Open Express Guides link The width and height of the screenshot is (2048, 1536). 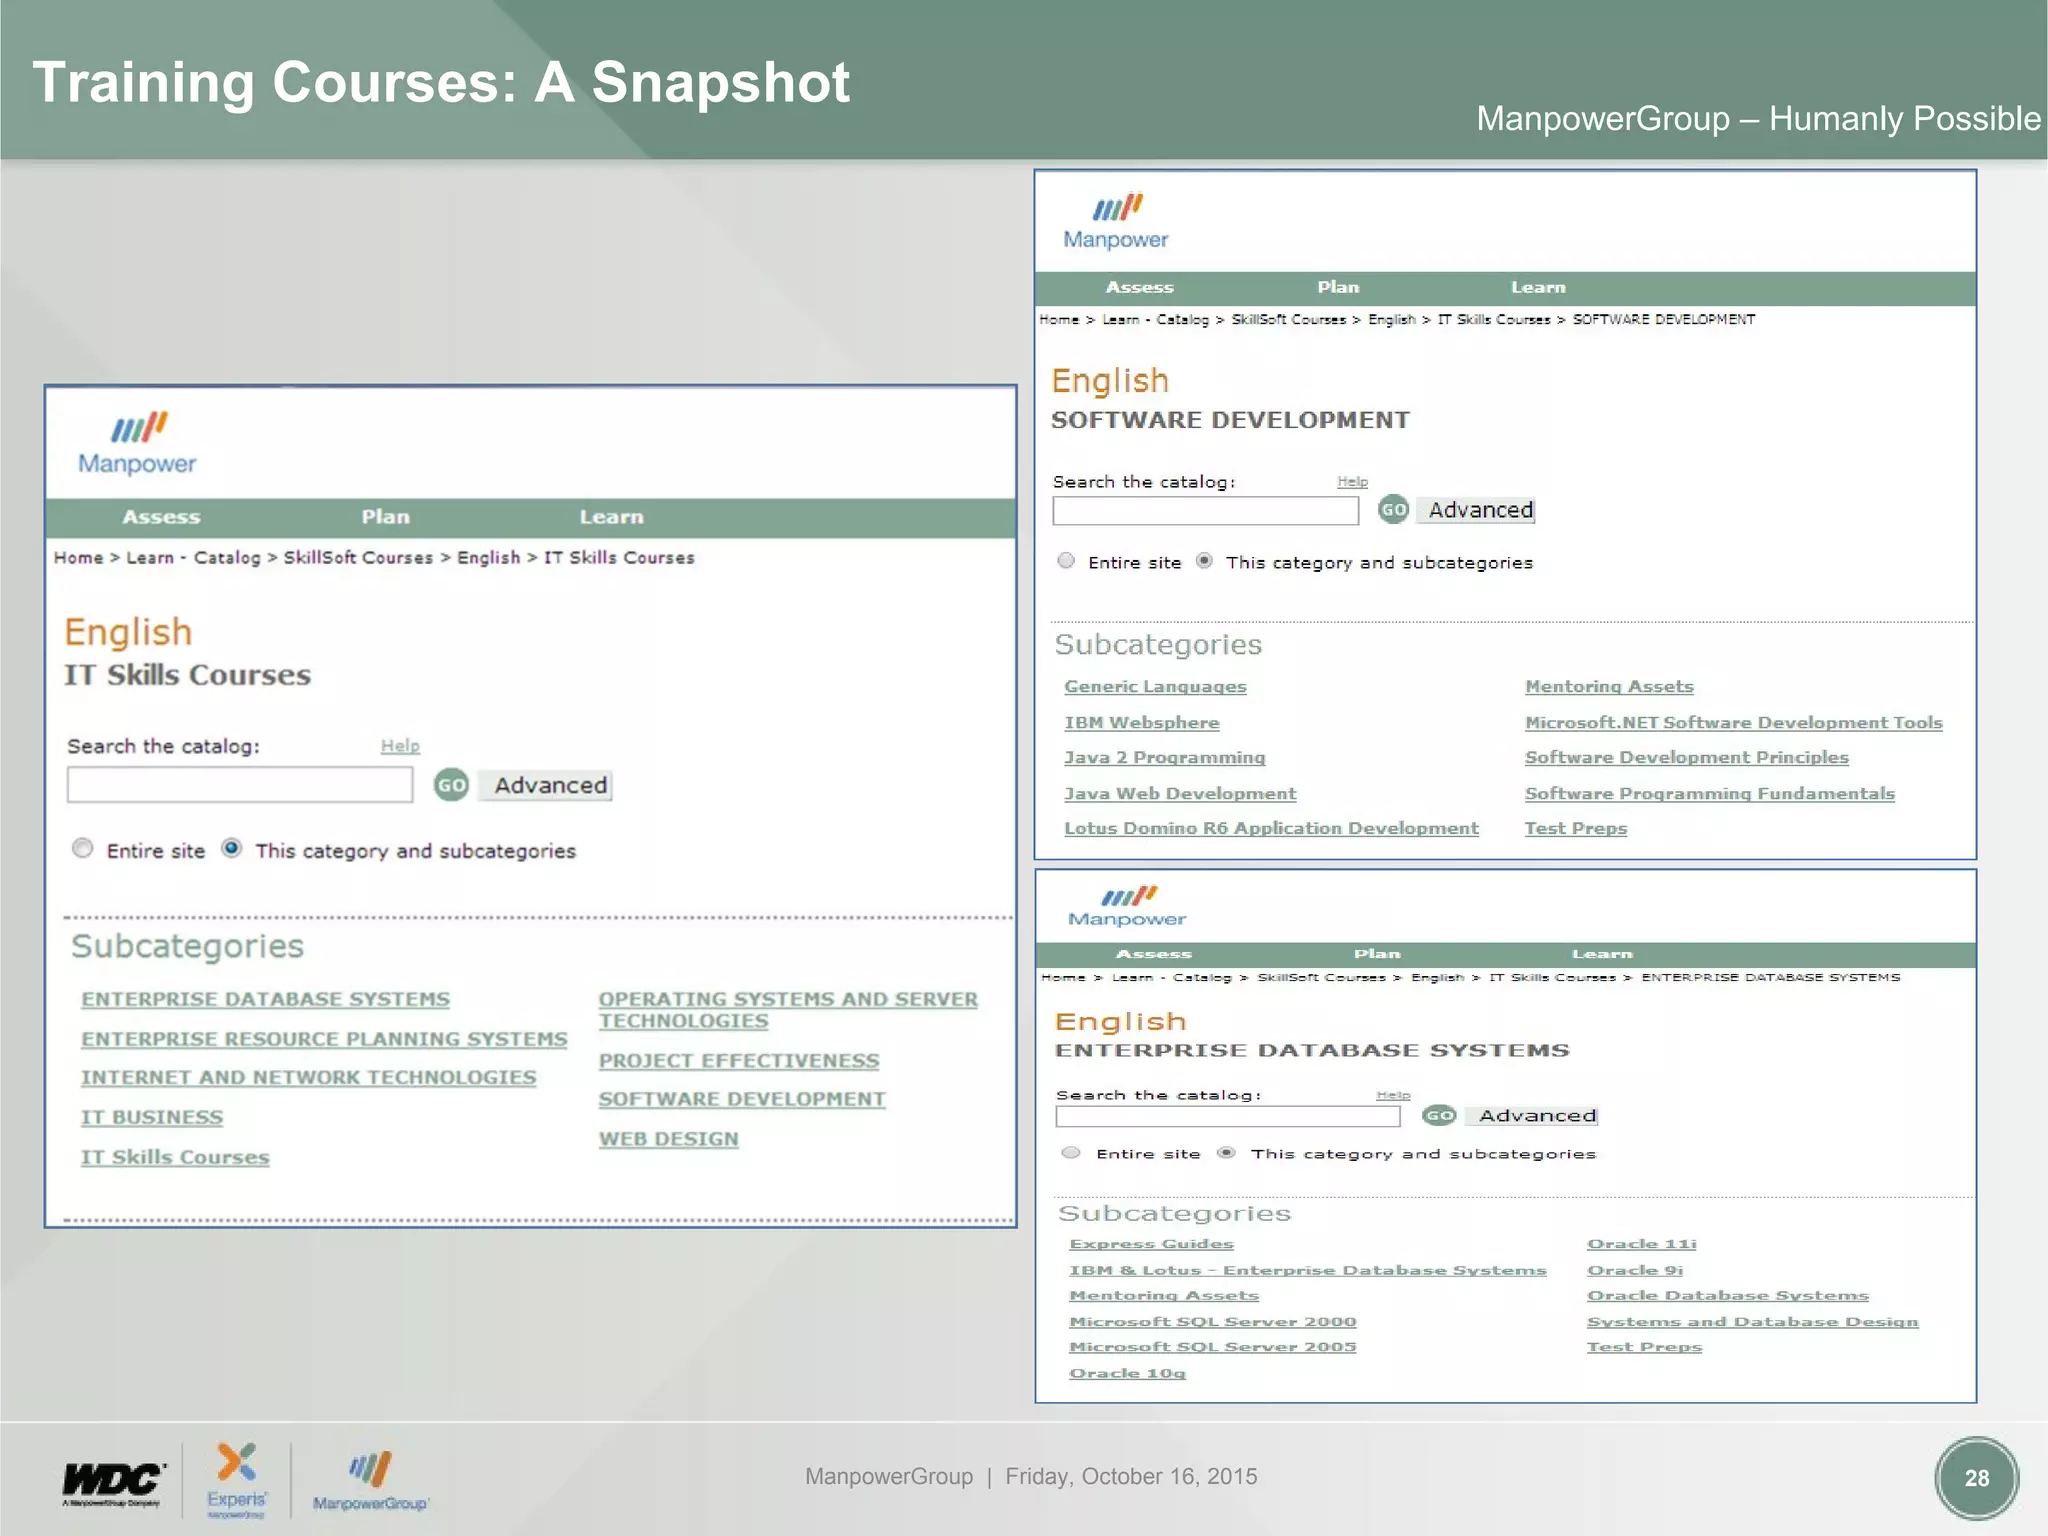(1151, 1244)
